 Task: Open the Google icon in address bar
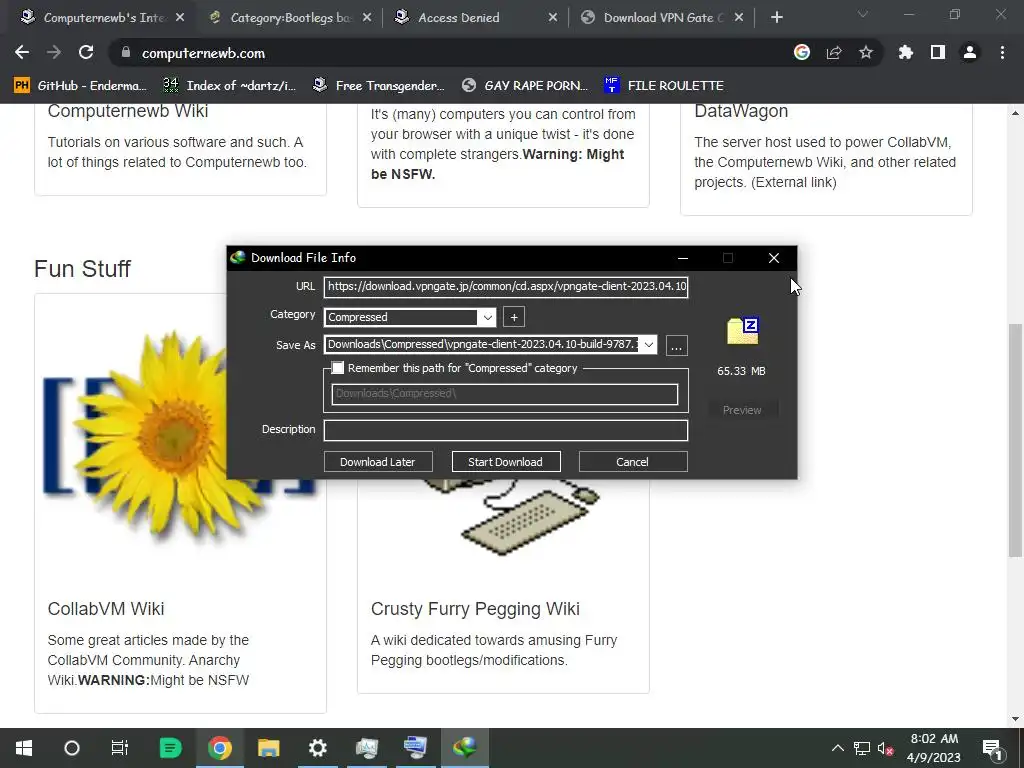coord(802,52)
